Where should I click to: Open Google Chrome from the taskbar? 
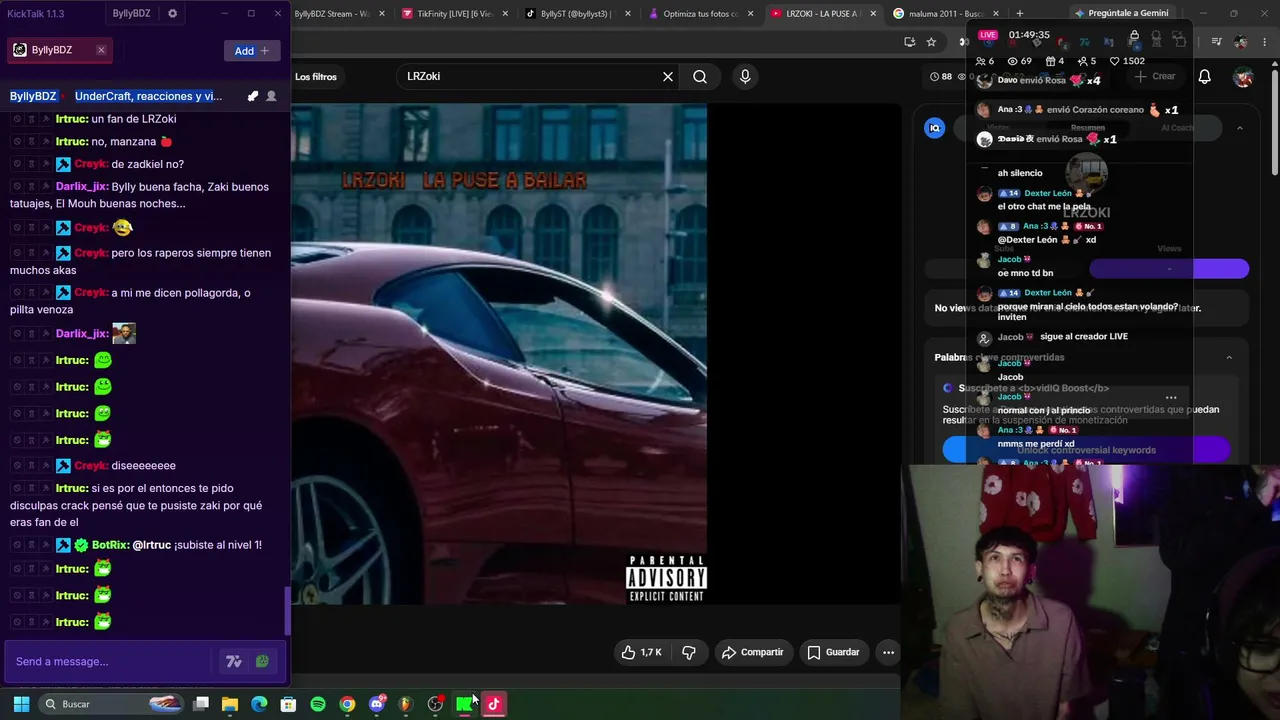click(x=347, y=704)
